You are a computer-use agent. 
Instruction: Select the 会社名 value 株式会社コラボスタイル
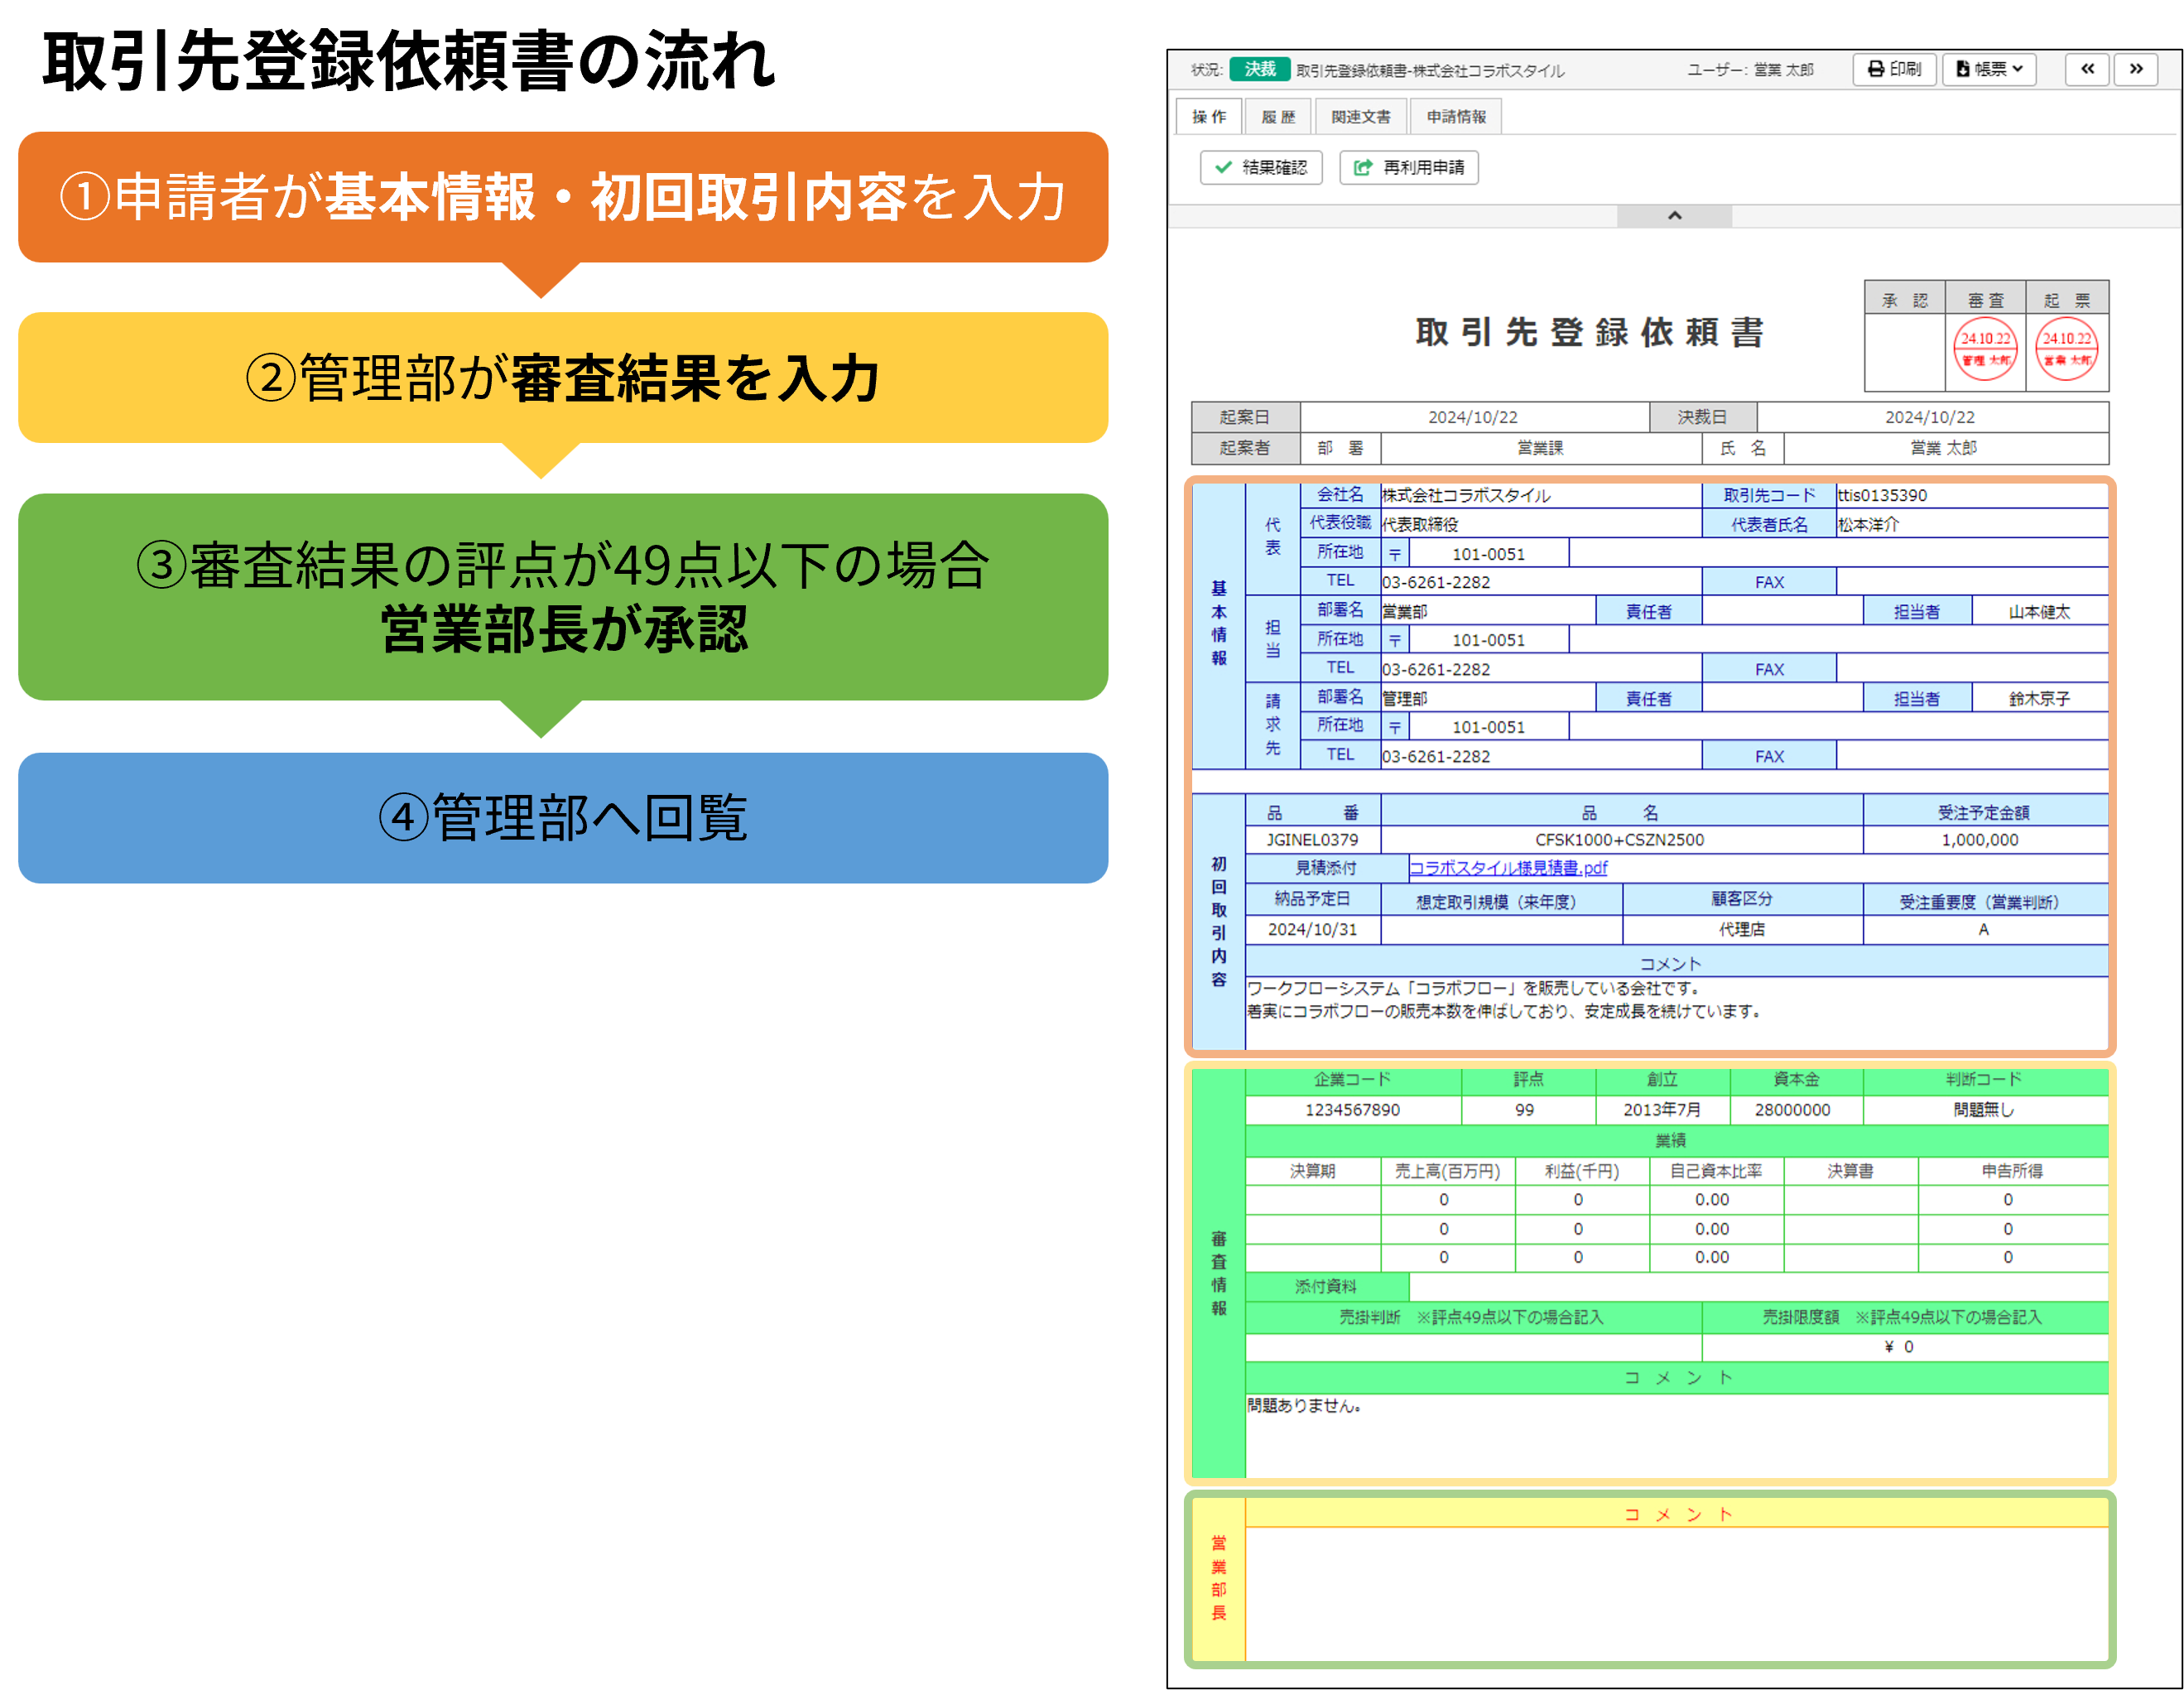[x=1466, y=496]
